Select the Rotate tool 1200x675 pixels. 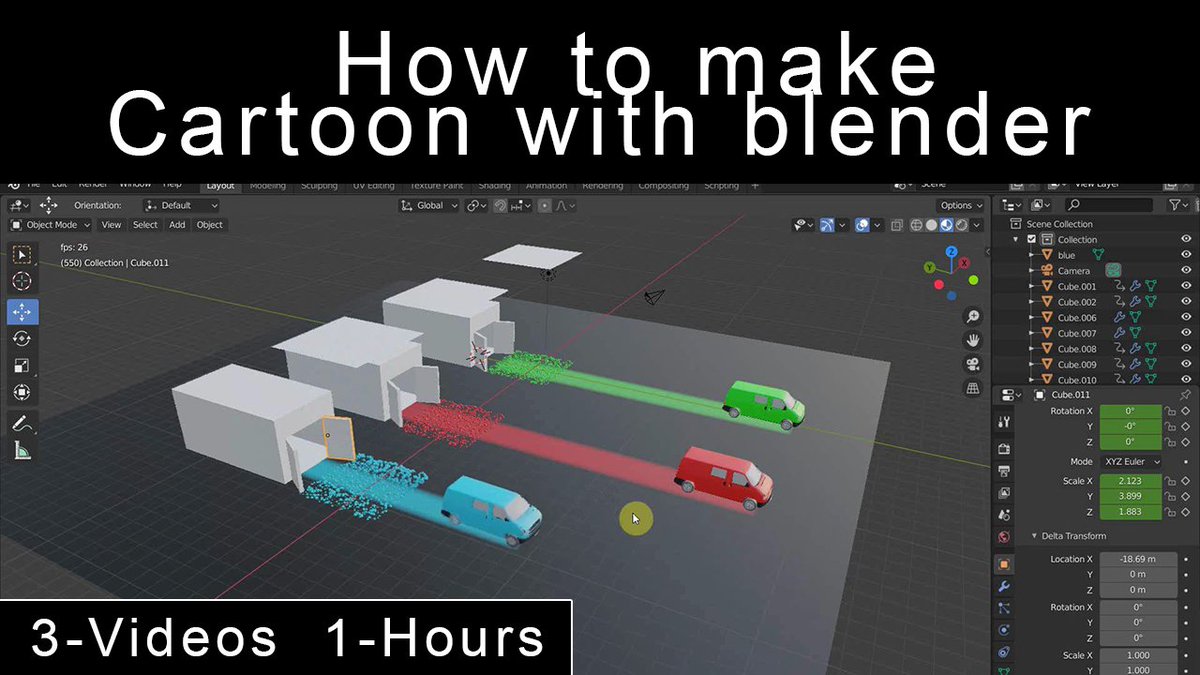[x=22, y=339]
